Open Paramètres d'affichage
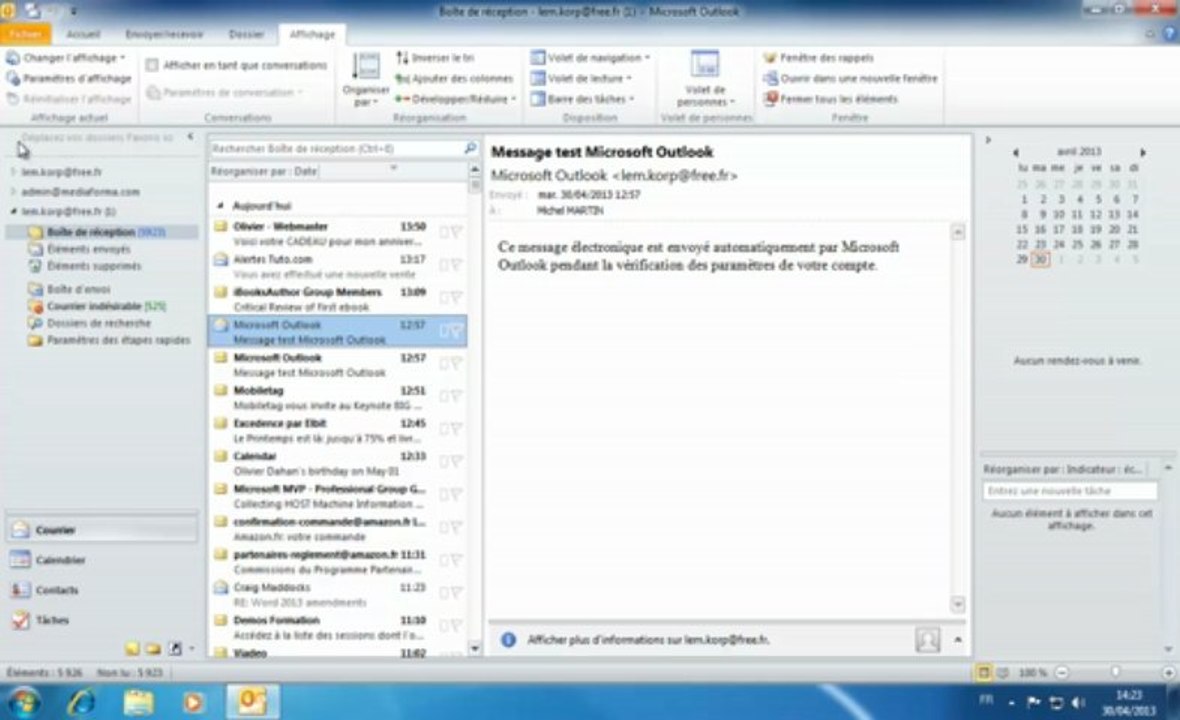The image size is (1180, 720). [68, 78]
